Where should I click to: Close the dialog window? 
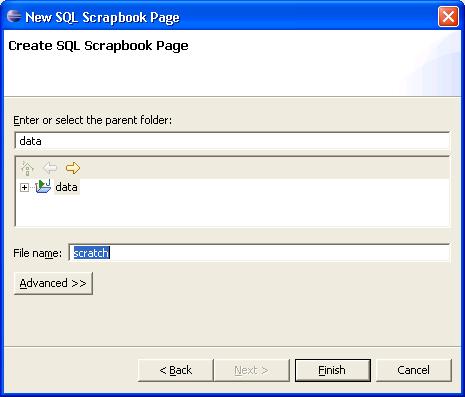click(448, 16)
